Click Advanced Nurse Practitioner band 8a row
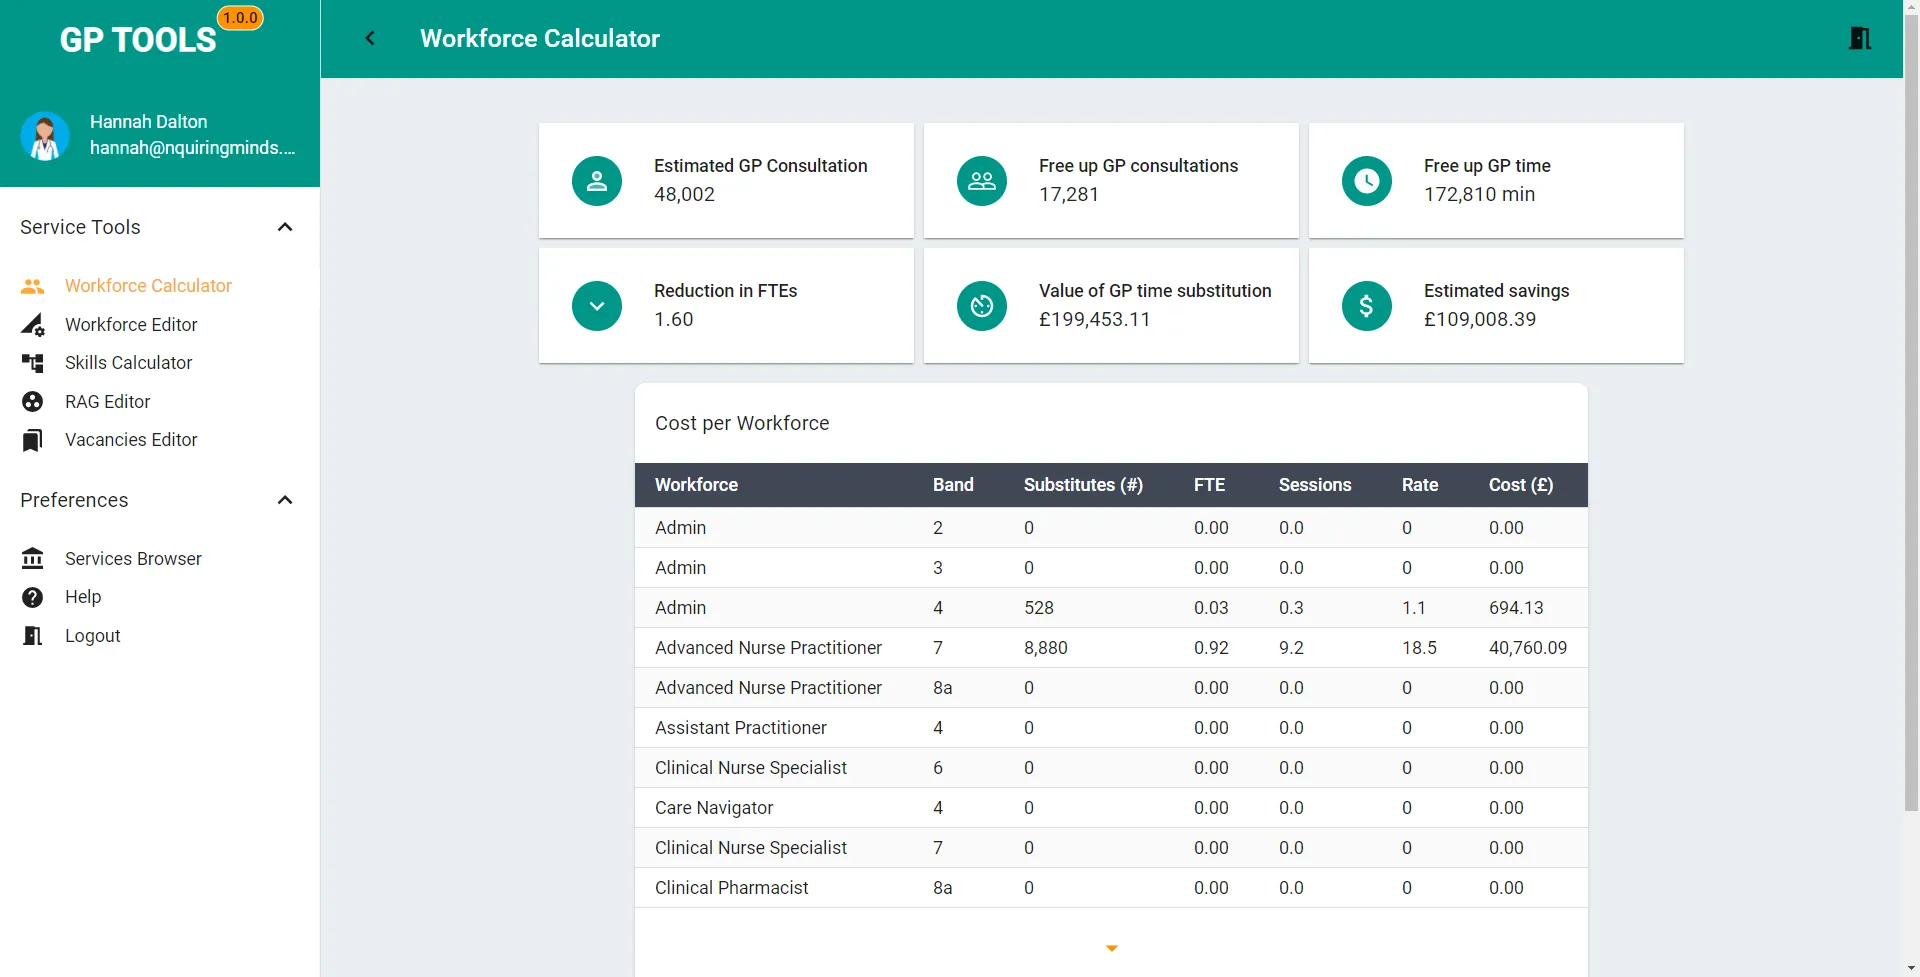Screen dimensions: 1920x977 coord(1111,688)
